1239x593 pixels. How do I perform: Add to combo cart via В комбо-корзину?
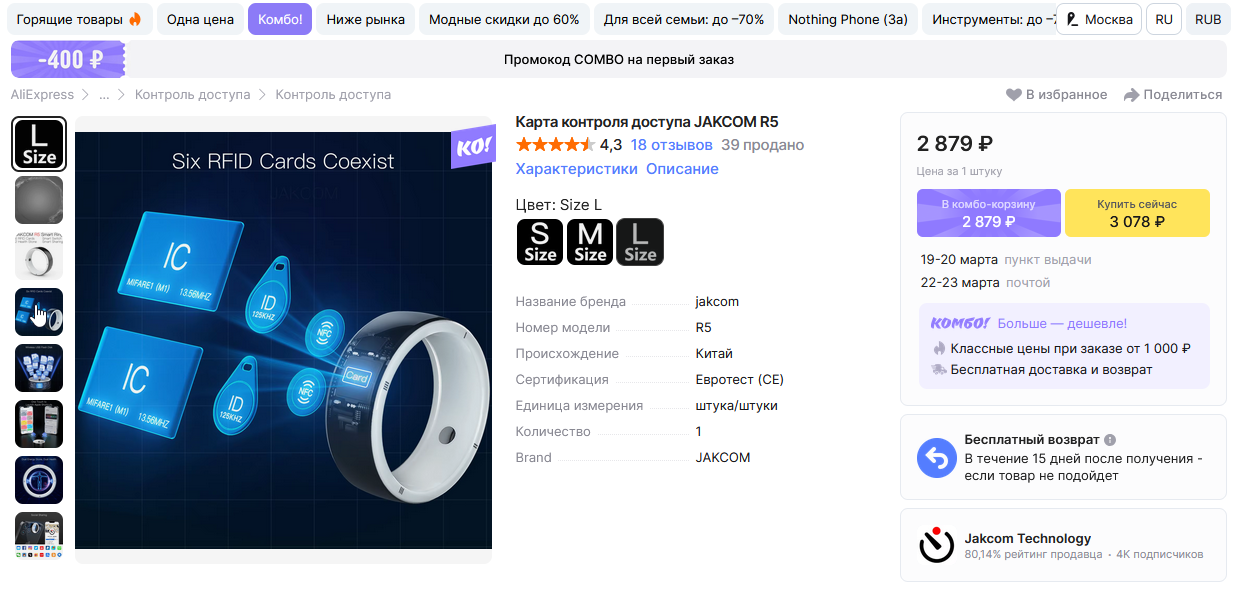pyautogui.click(x=989, y=213)
